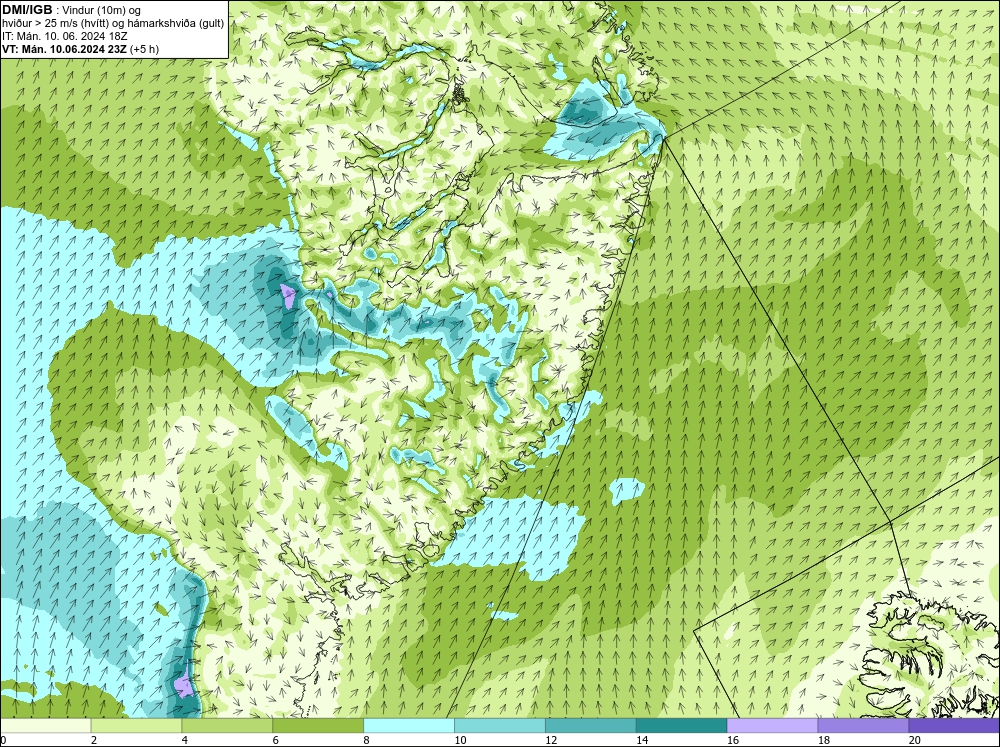Click the legend label '16'

733,740
